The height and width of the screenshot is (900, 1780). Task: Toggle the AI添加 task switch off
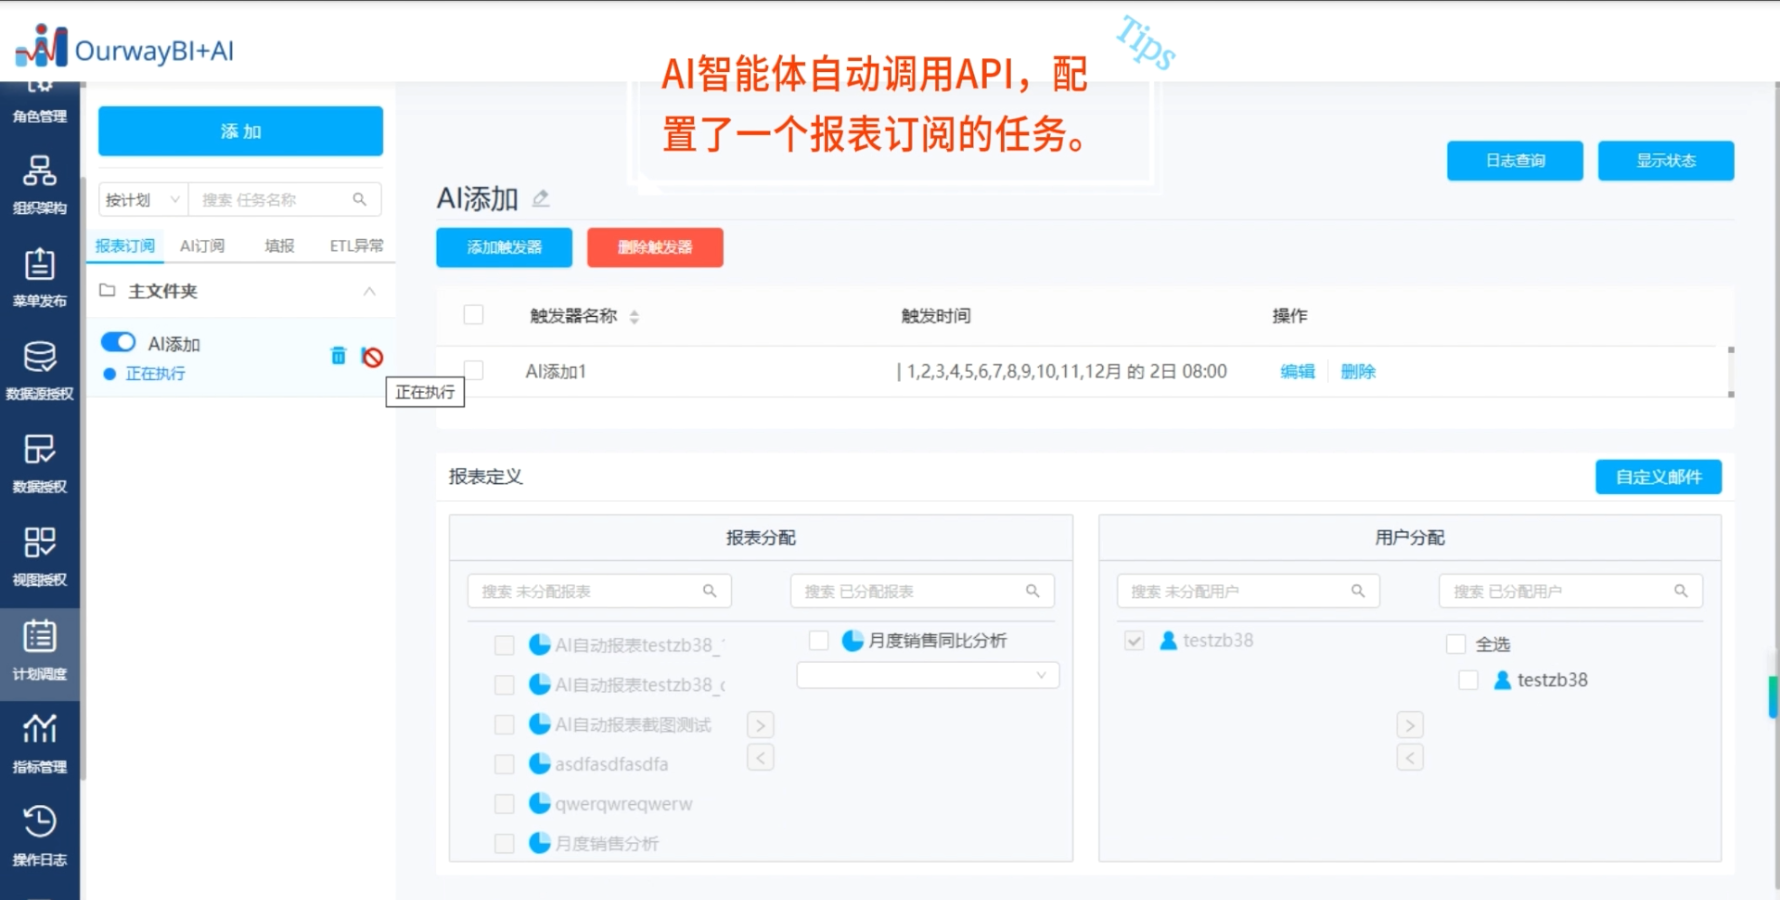[x=118, y=343]
